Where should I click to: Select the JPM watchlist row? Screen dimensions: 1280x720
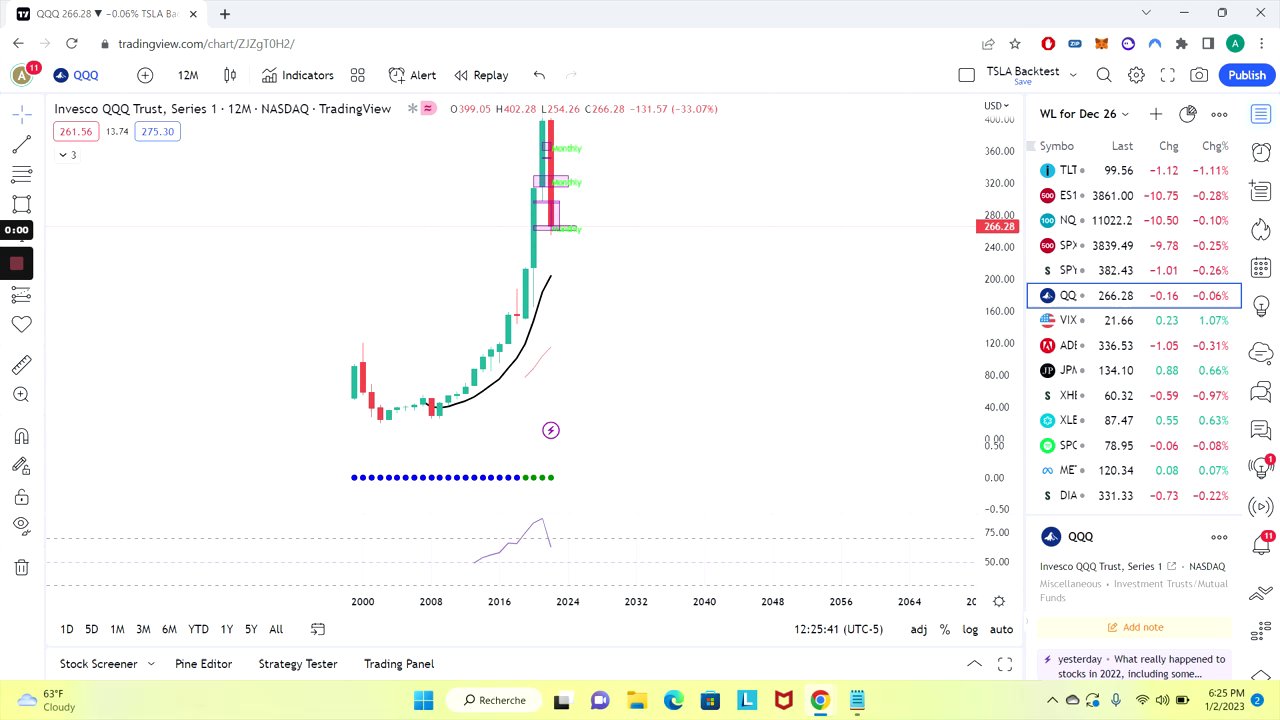tap(1134, 371)
